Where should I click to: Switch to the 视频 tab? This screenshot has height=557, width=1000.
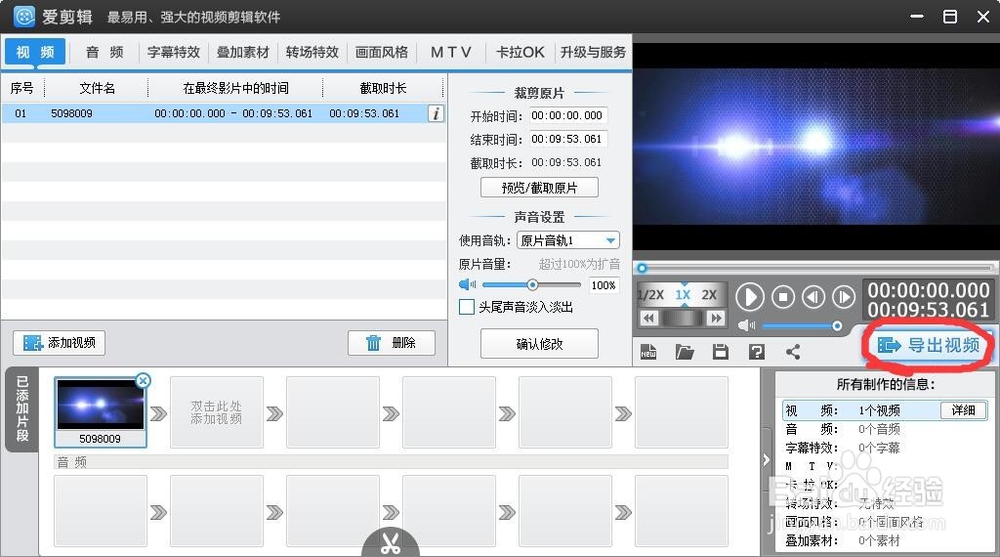35,52
